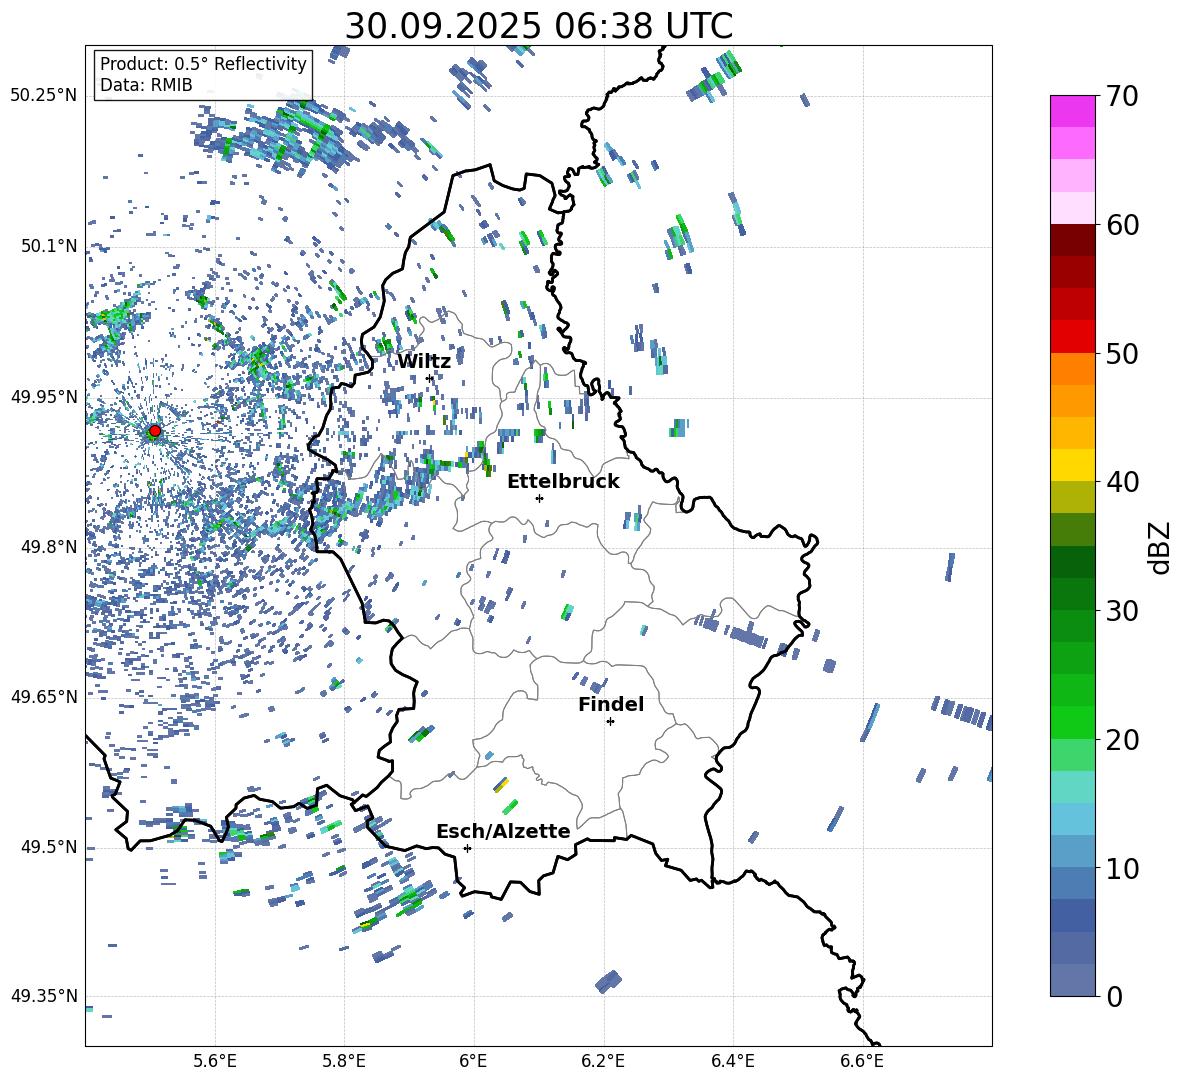Click the cross marker below Wiltz

[430, 378]
